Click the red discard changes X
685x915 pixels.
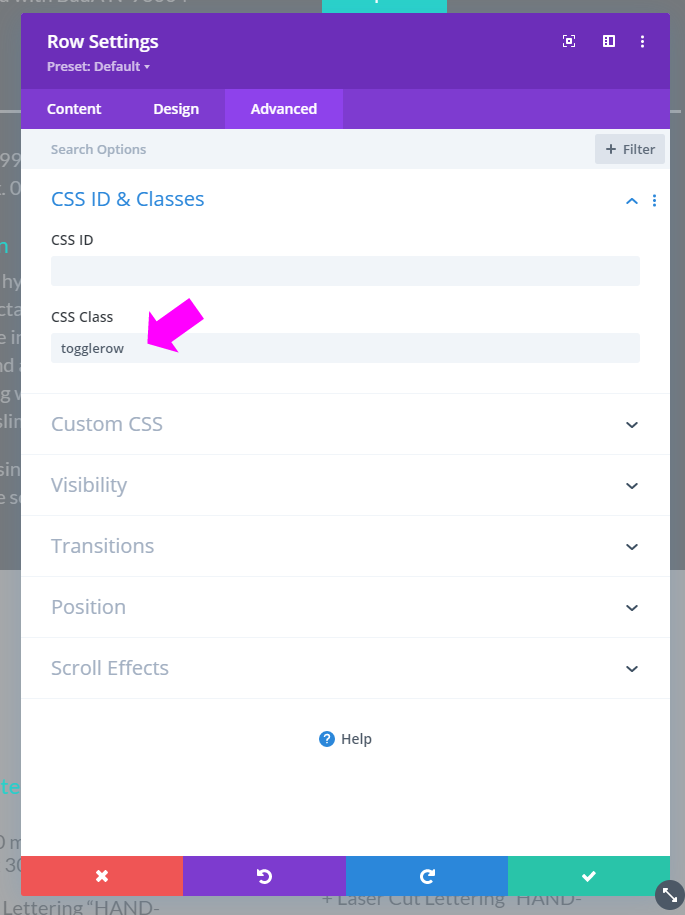[102, 876]
